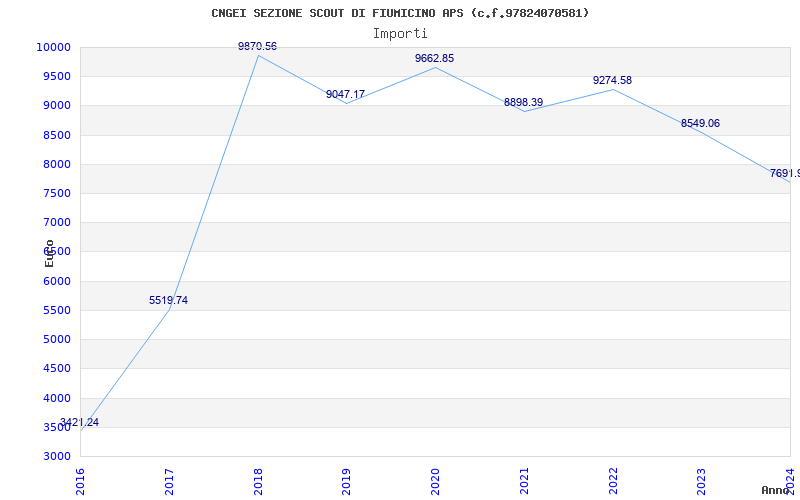
Task: Click the 8000 y-axis tick label
Action: pyautogui.click(x=56, y=164)
